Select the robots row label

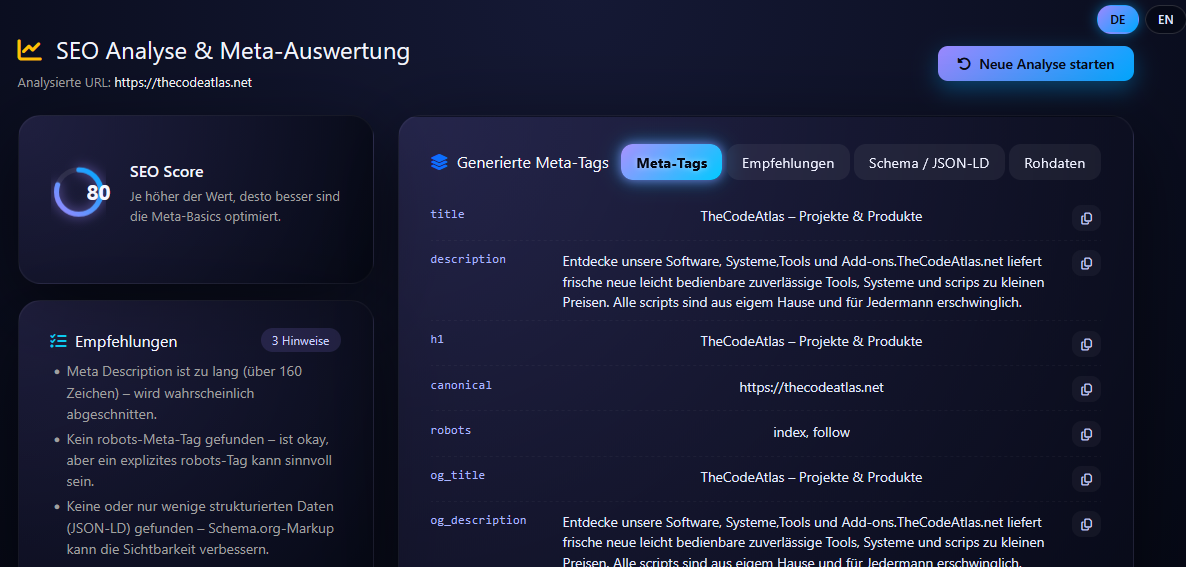pyautogui.click(x=450, y=430)
